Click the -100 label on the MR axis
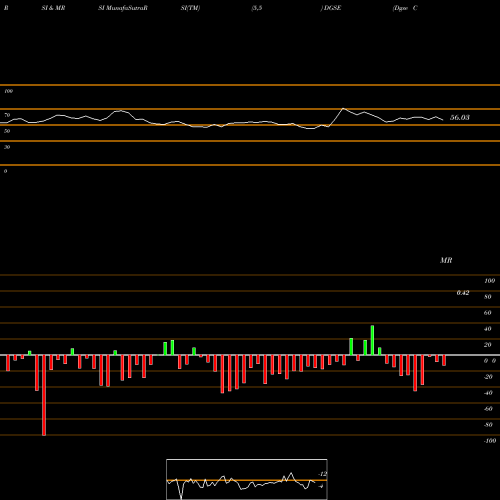The image size is (500, 500). 490,441
